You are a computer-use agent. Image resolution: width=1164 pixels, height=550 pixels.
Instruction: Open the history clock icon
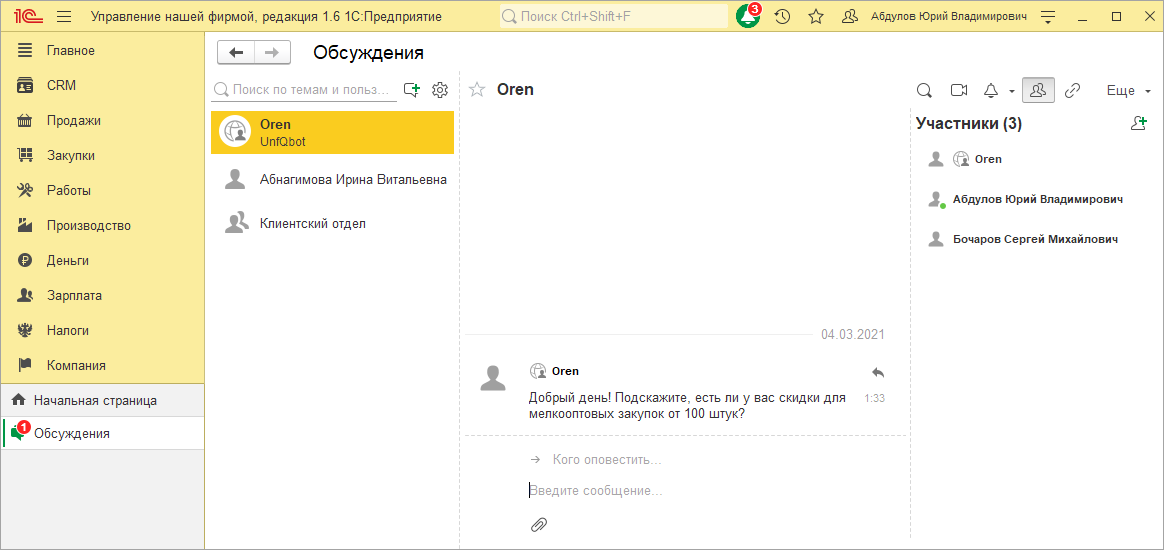click(x=782, y=16)
